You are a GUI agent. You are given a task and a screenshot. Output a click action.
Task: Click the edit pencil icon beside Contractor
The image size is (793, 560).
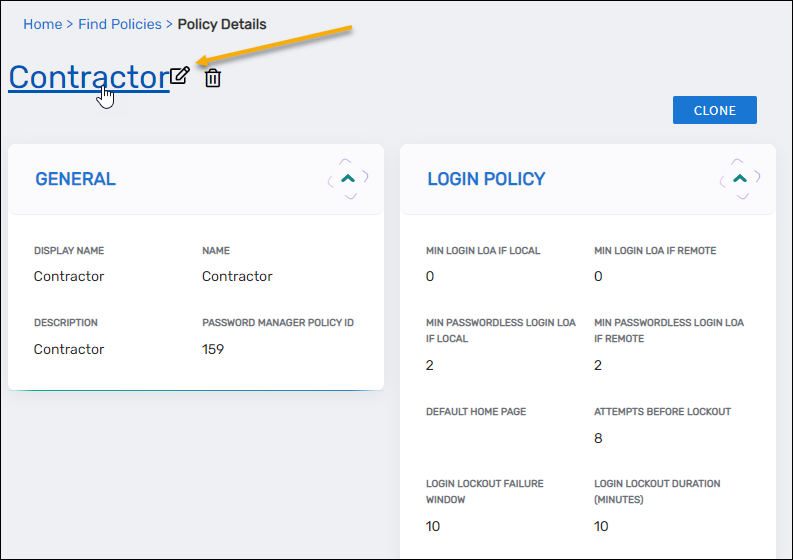click(x=180, y=76)
